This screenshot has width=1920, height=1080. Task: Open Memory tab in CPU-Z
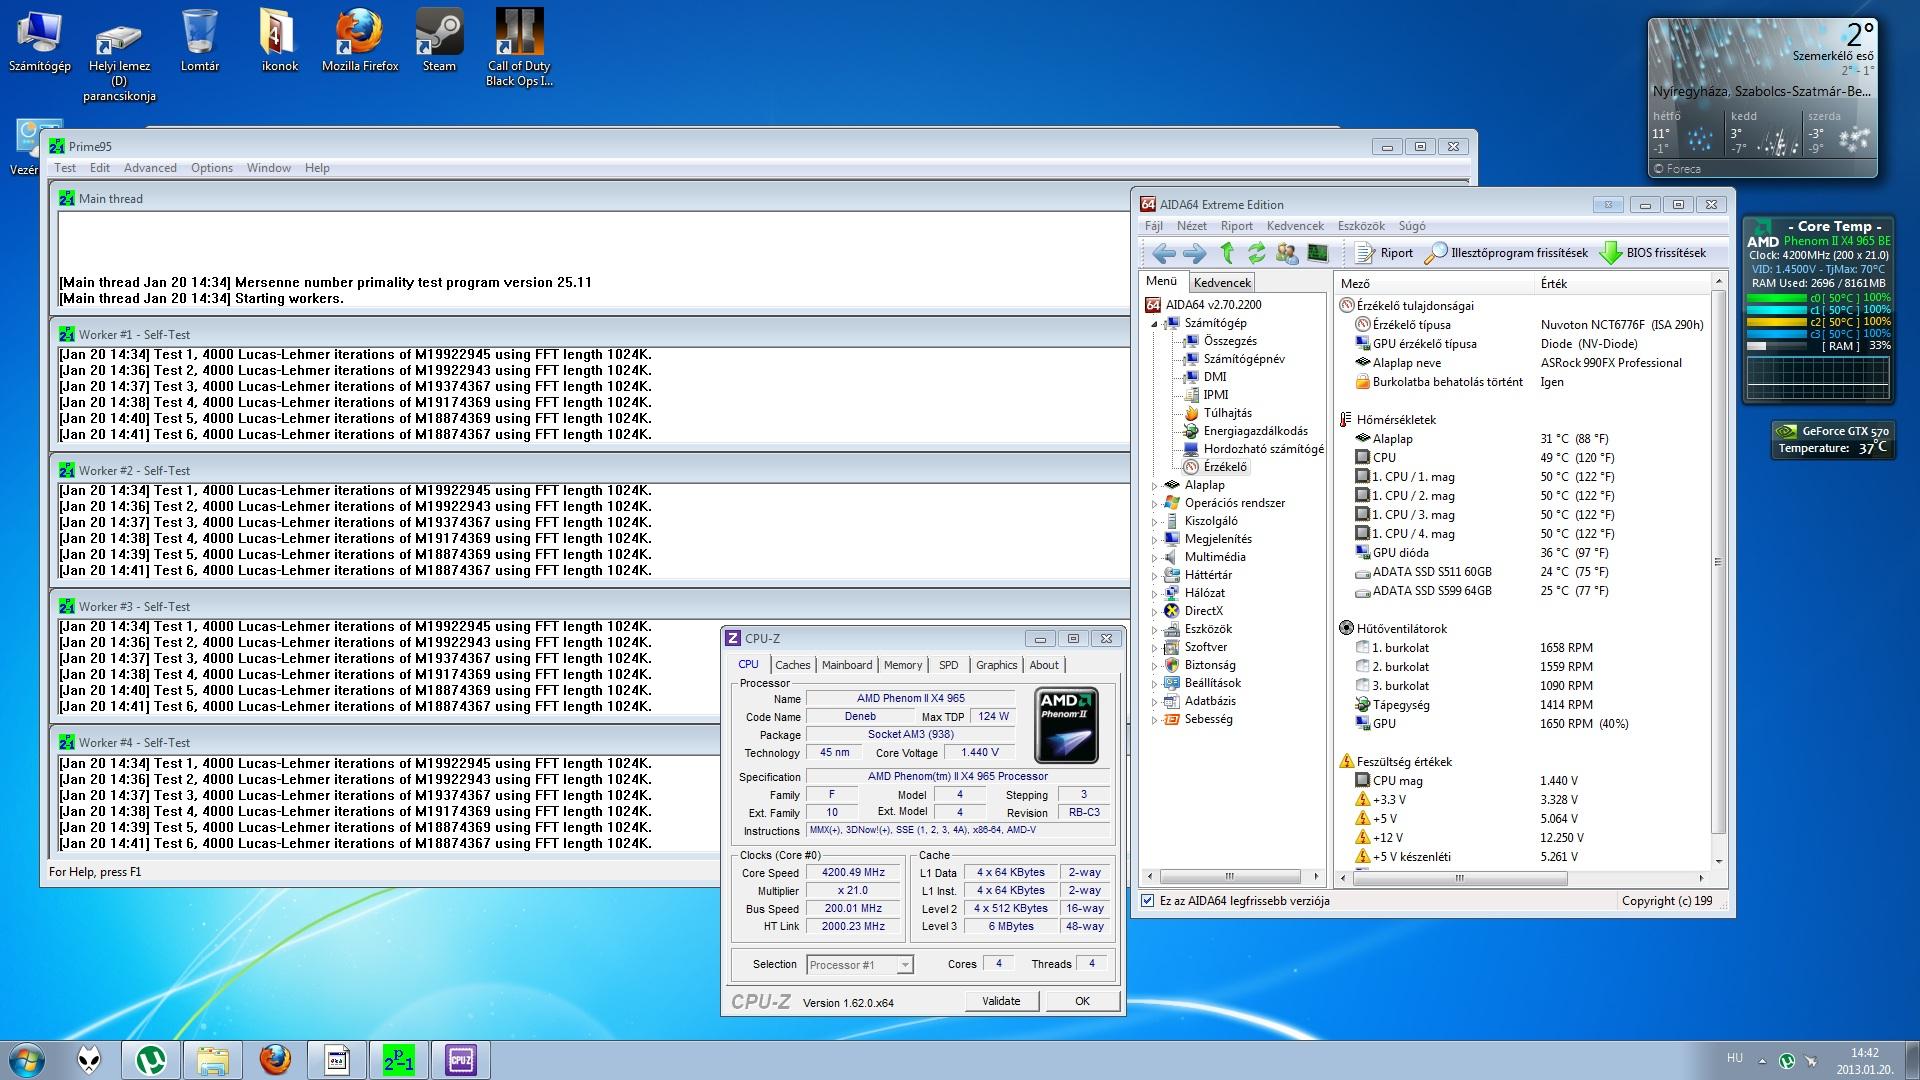pos(903,665)
